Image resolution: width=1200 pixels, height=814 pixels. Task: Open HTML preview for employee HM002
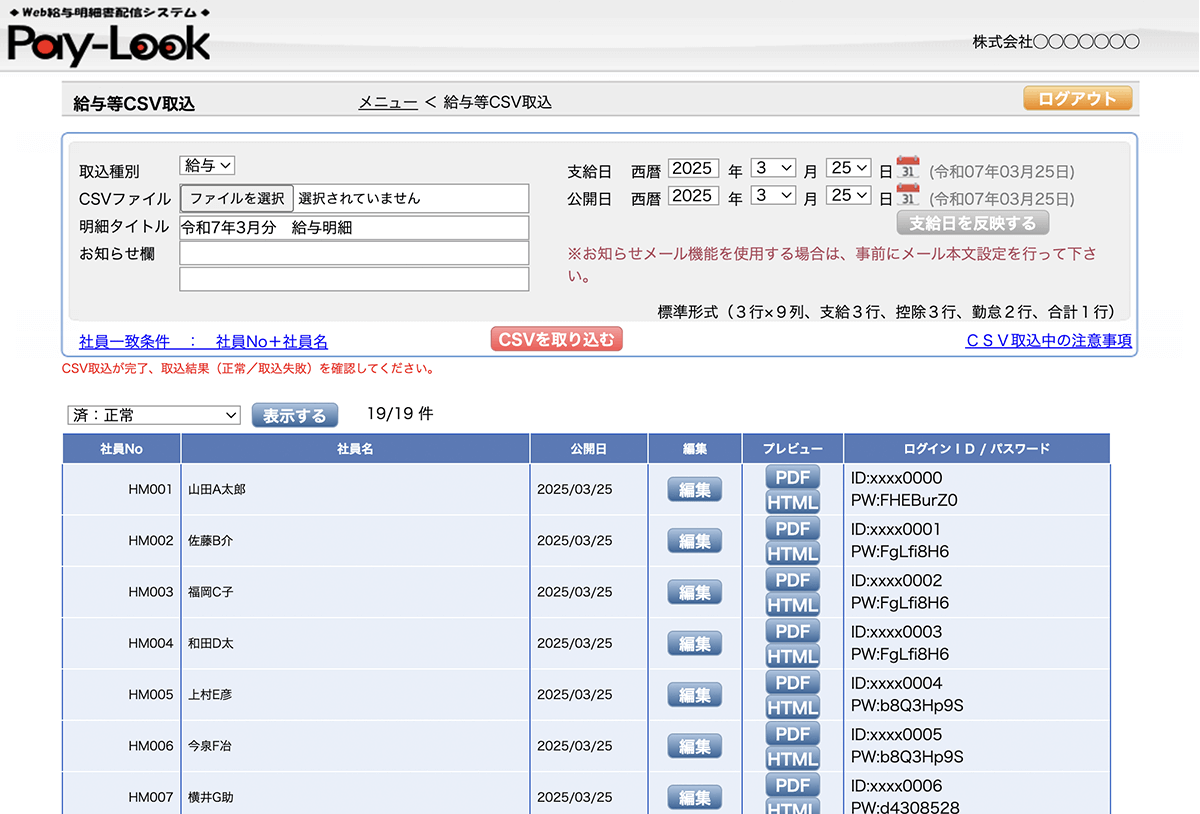(792, 554)
